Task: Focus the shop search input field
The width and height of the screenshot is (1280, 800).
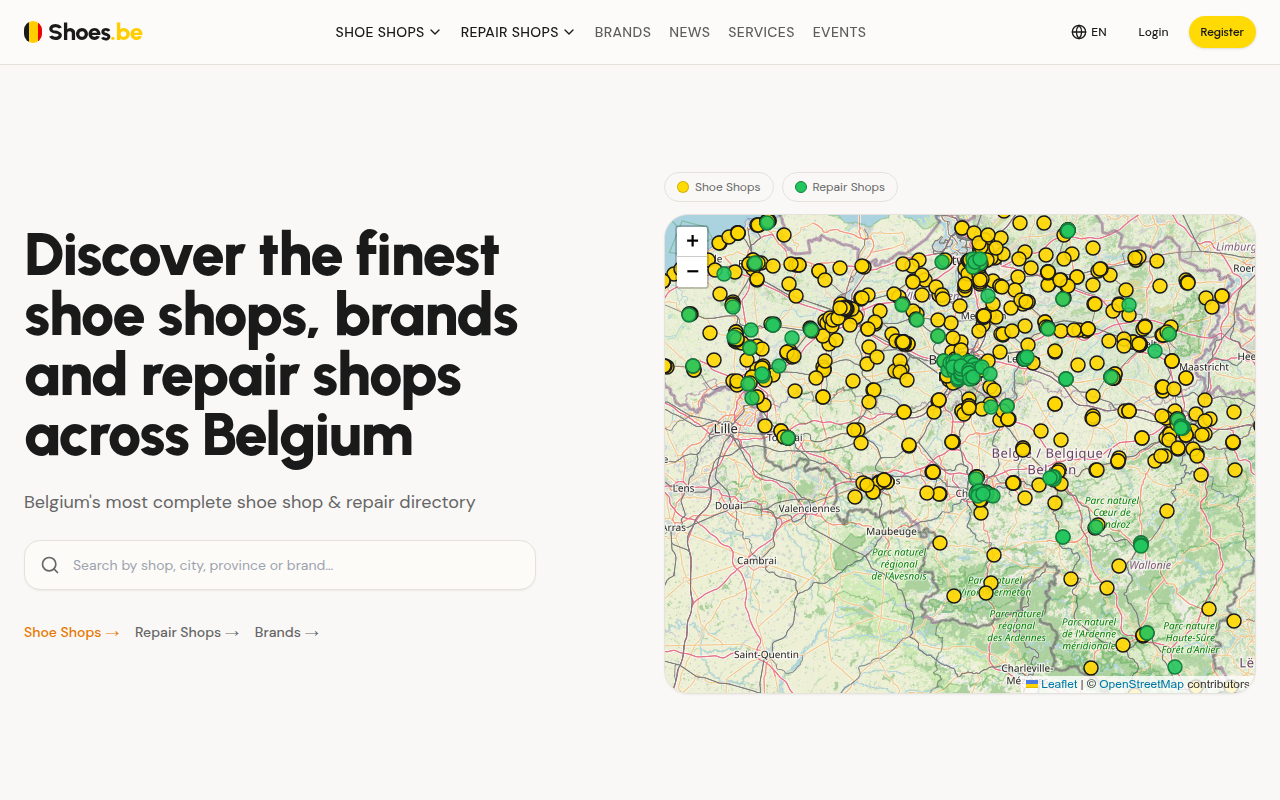Action: [280, 565]
